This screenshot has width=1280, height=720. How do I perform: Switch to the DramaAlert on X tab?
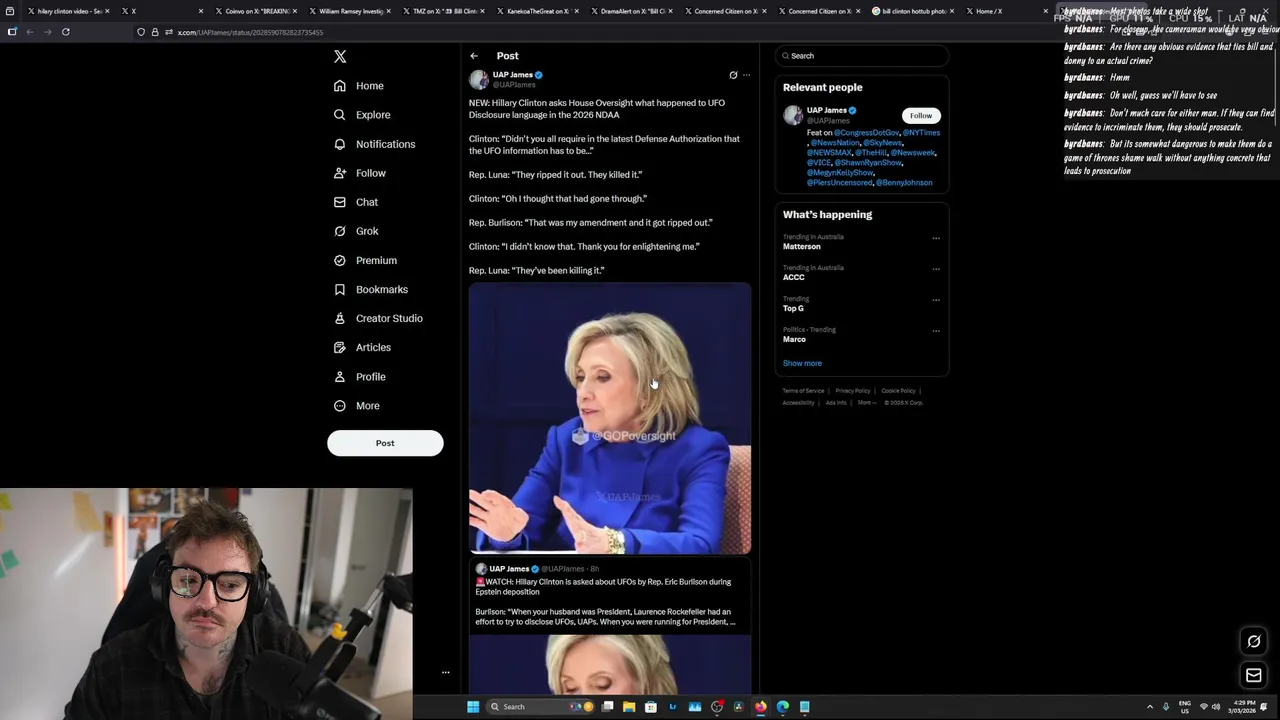pyautogui.click(x=632, y=11)
